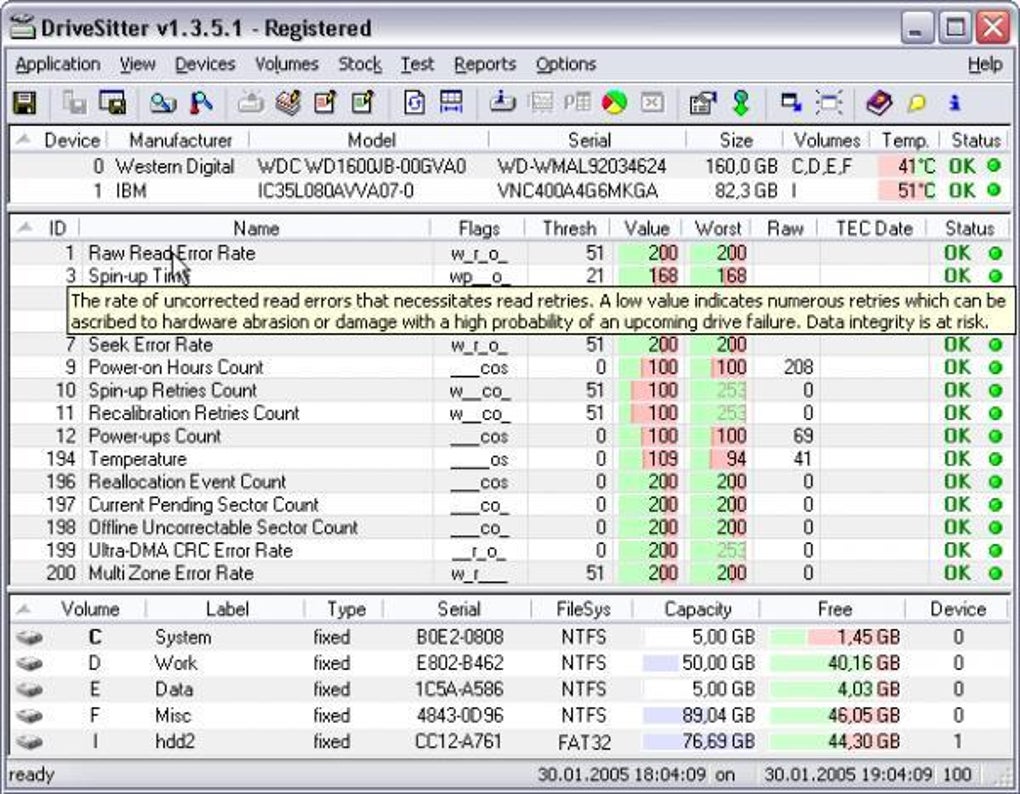Click the properties sheet toolbar icon
Viewport: 1020px width, 794px height.
[x=703, y=103]
